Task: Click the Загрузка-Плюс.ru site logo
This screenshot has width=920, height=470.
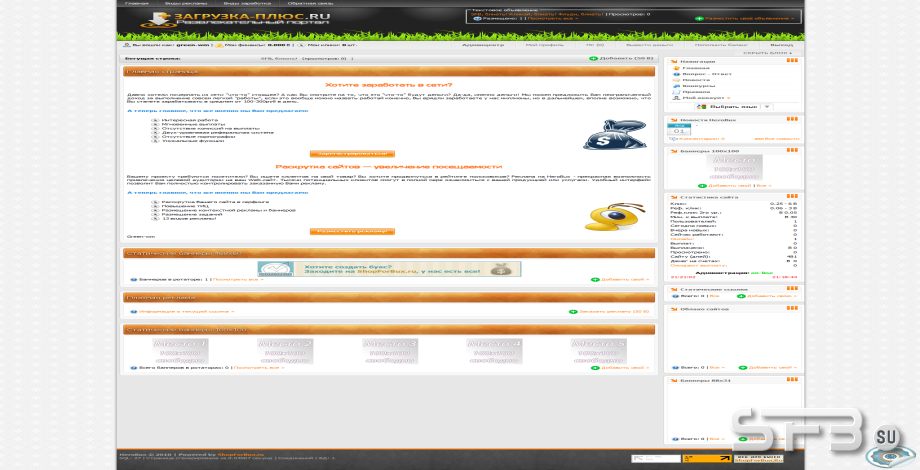Action: click(x=235, y=19)
